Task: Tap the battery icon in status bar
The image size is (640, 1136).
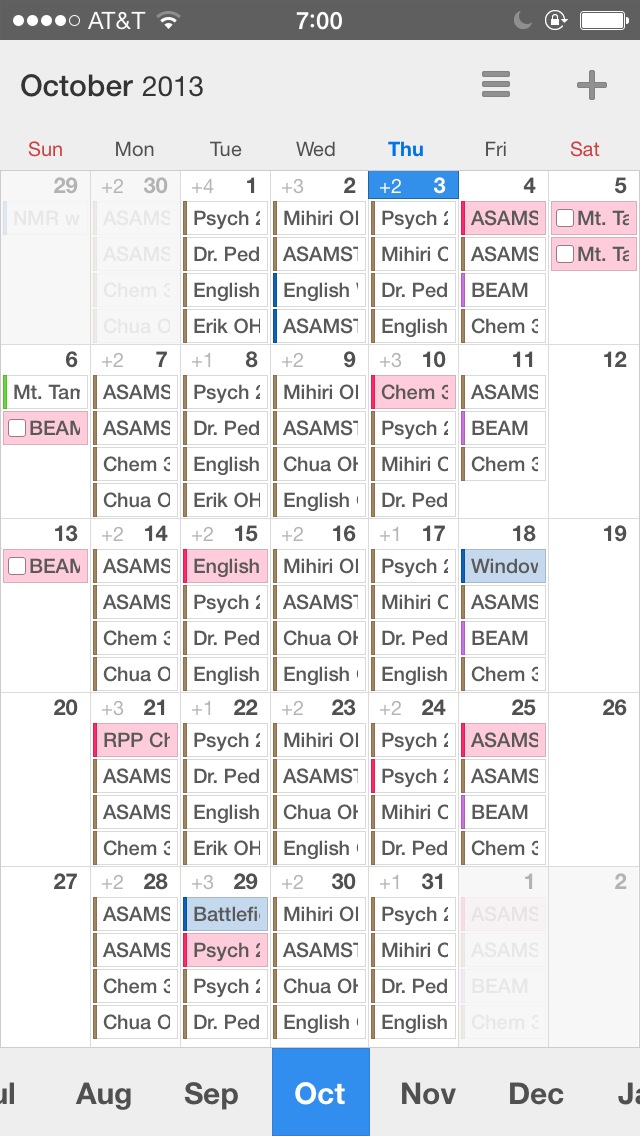Action: click(x=604, y=20)
